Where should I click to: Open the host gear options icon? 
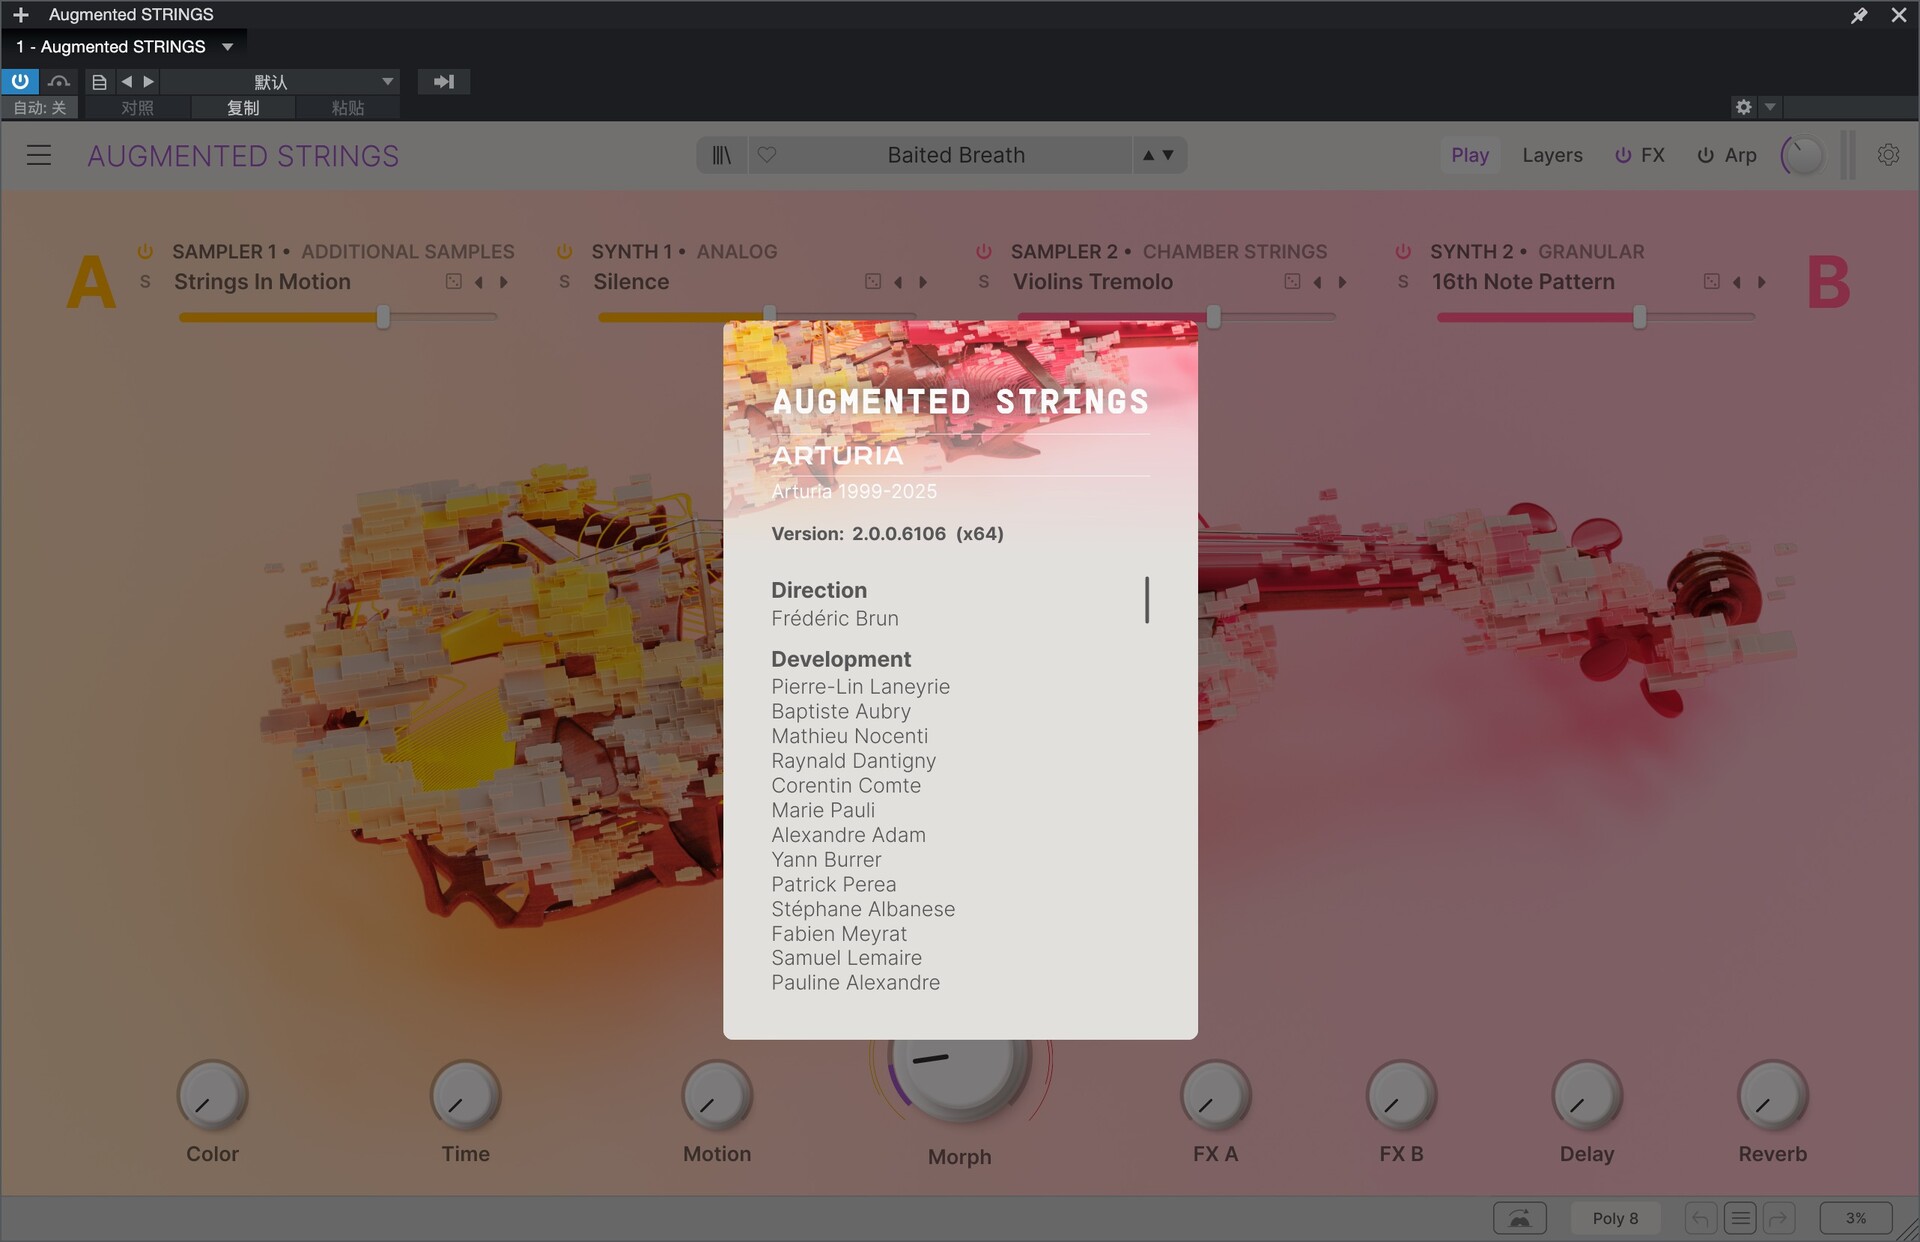click(1744, 107)
